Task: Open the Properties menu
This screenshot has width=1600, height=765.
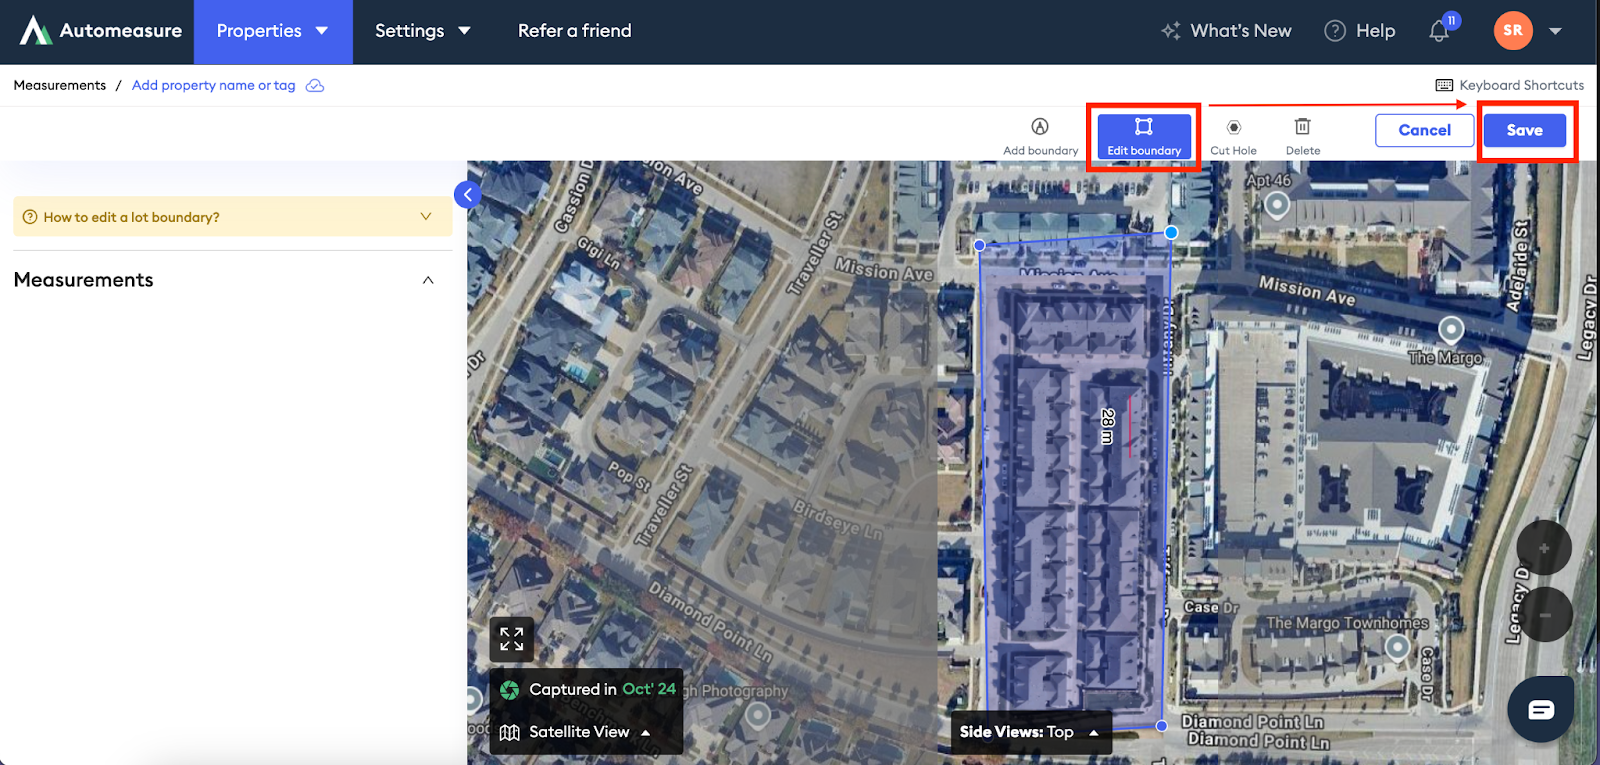Action: 272,31
